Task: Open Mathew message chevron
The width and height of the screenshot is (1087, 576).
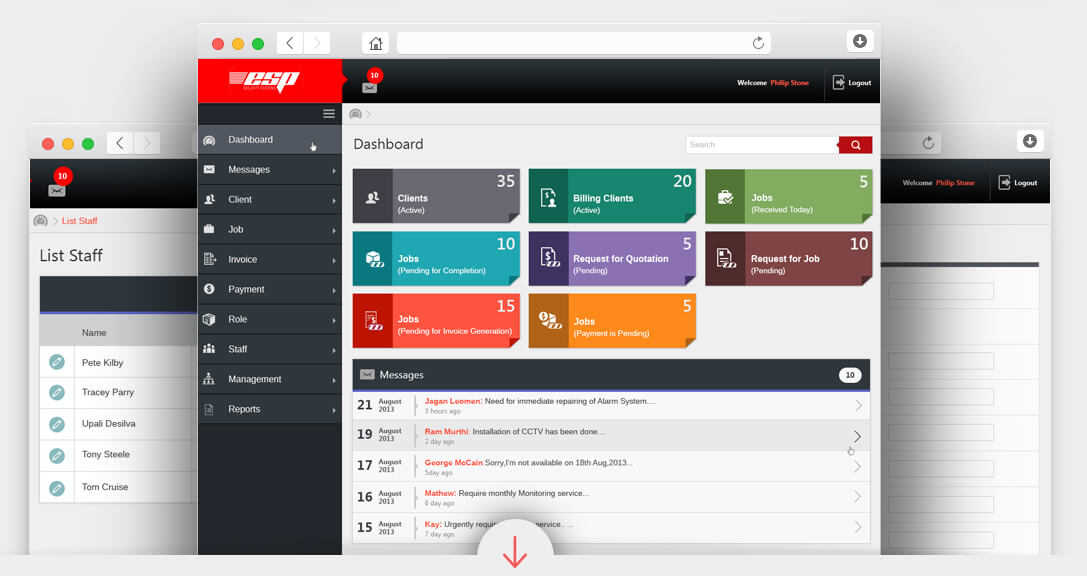Action: point(858,496)
